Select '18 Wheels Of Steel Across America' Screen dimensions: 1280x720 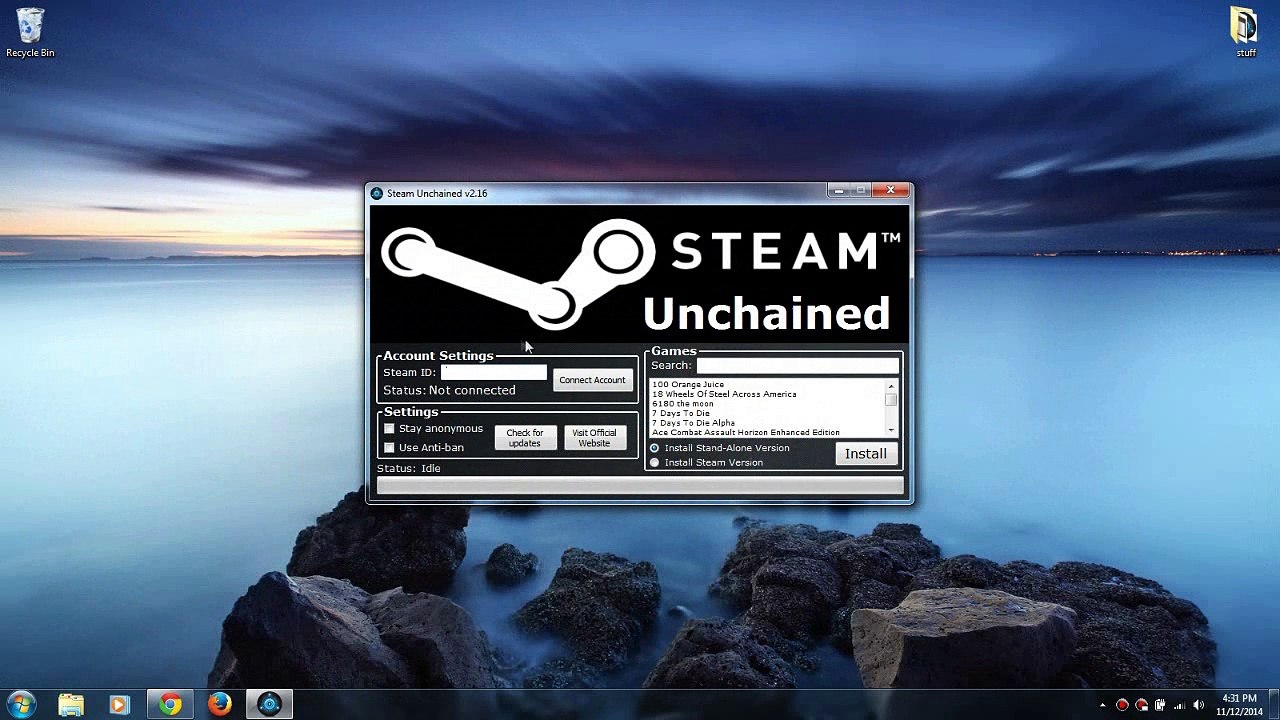[x=724, y=394]
